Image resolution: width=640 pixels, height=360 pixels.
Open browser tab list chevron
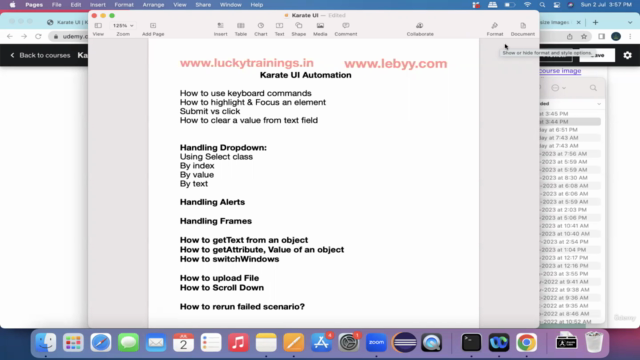(630, 22)
